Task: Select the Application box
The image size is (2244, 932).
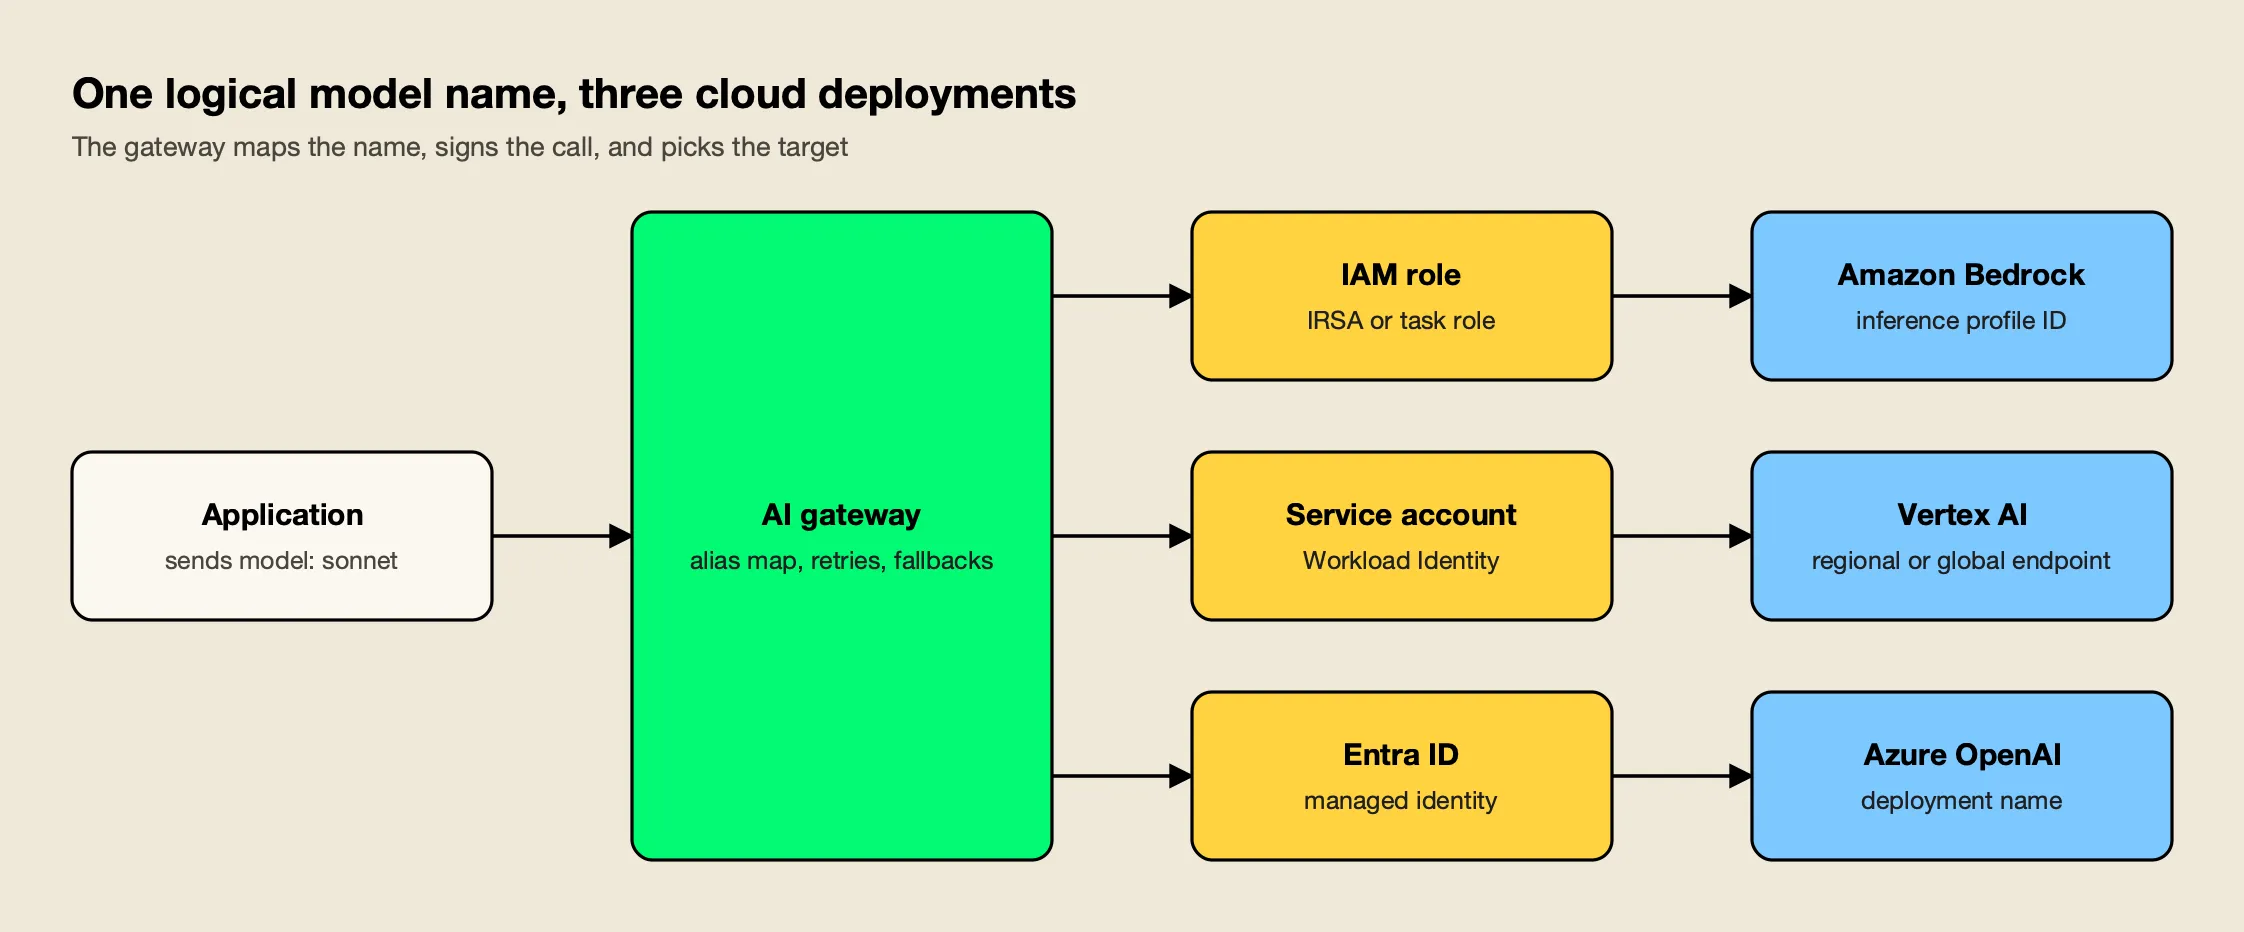Action: (x=282, y=536)
